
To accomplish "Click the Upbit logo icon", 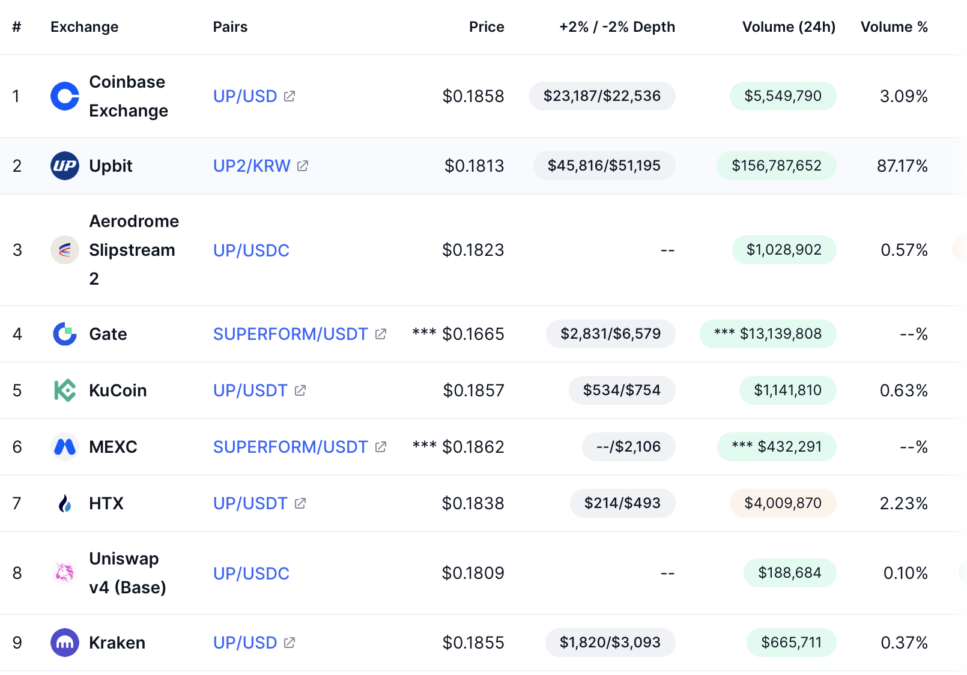I will pos(65,166).
